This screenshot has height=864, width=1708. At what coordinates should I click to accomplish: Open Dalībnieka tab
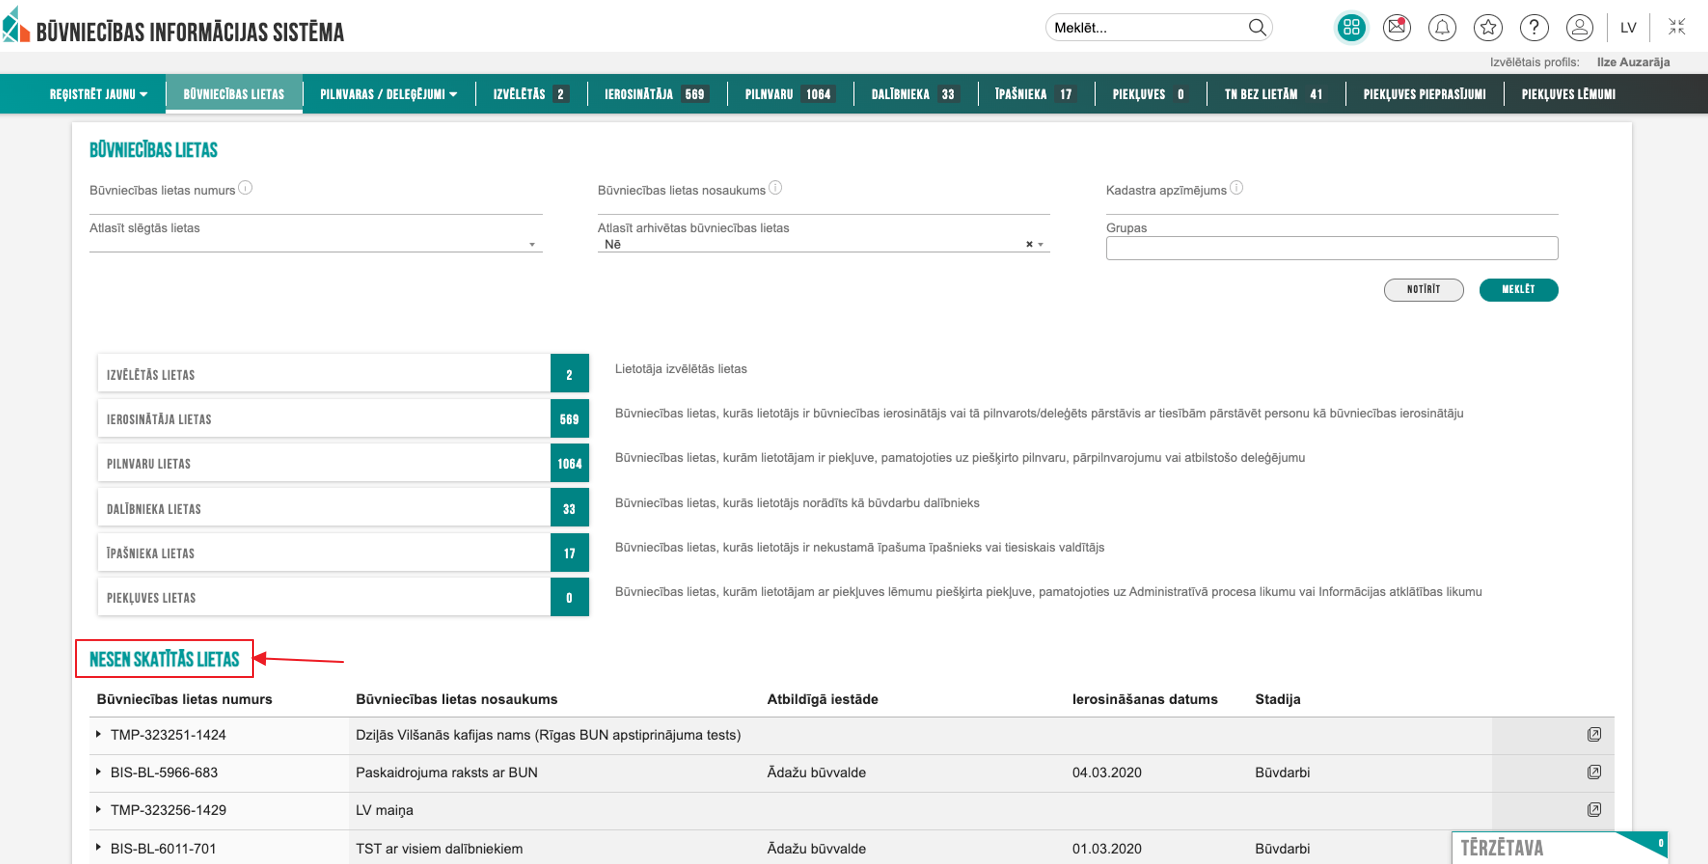point(914,94)
